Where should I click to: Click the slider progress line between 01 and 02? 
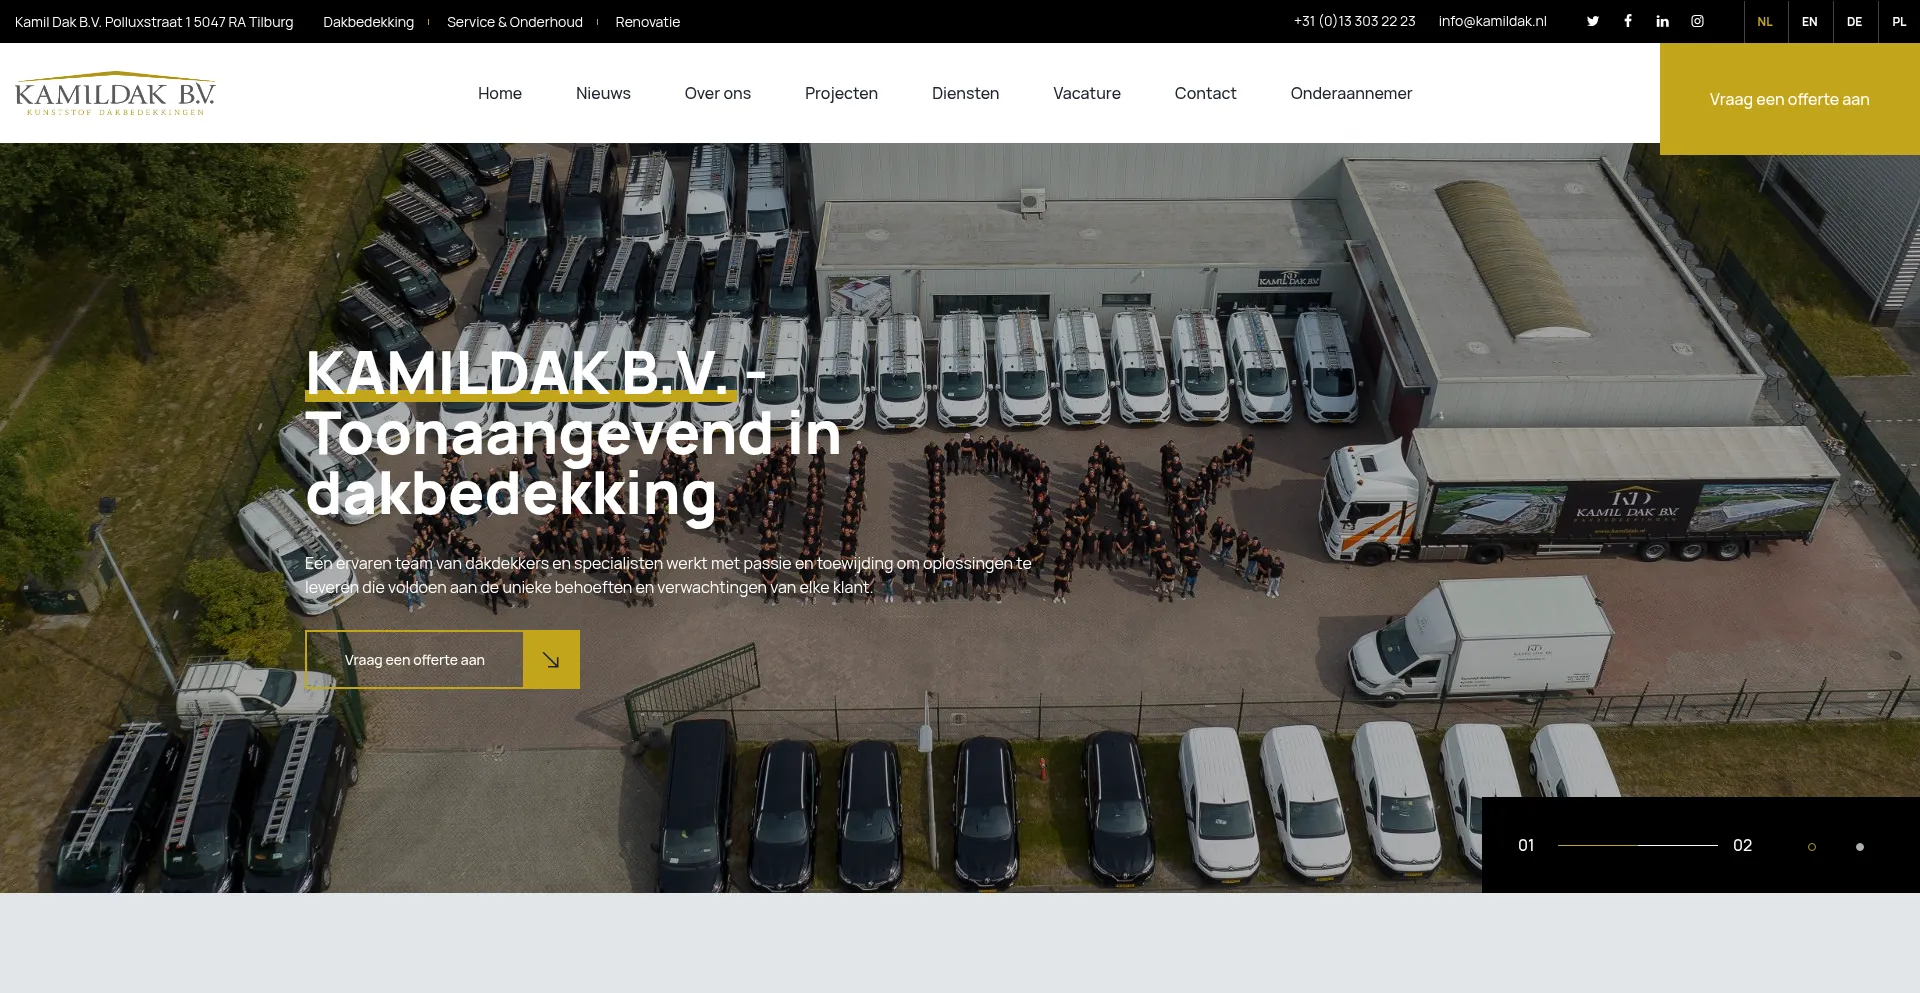click(x=1637, y=845)
